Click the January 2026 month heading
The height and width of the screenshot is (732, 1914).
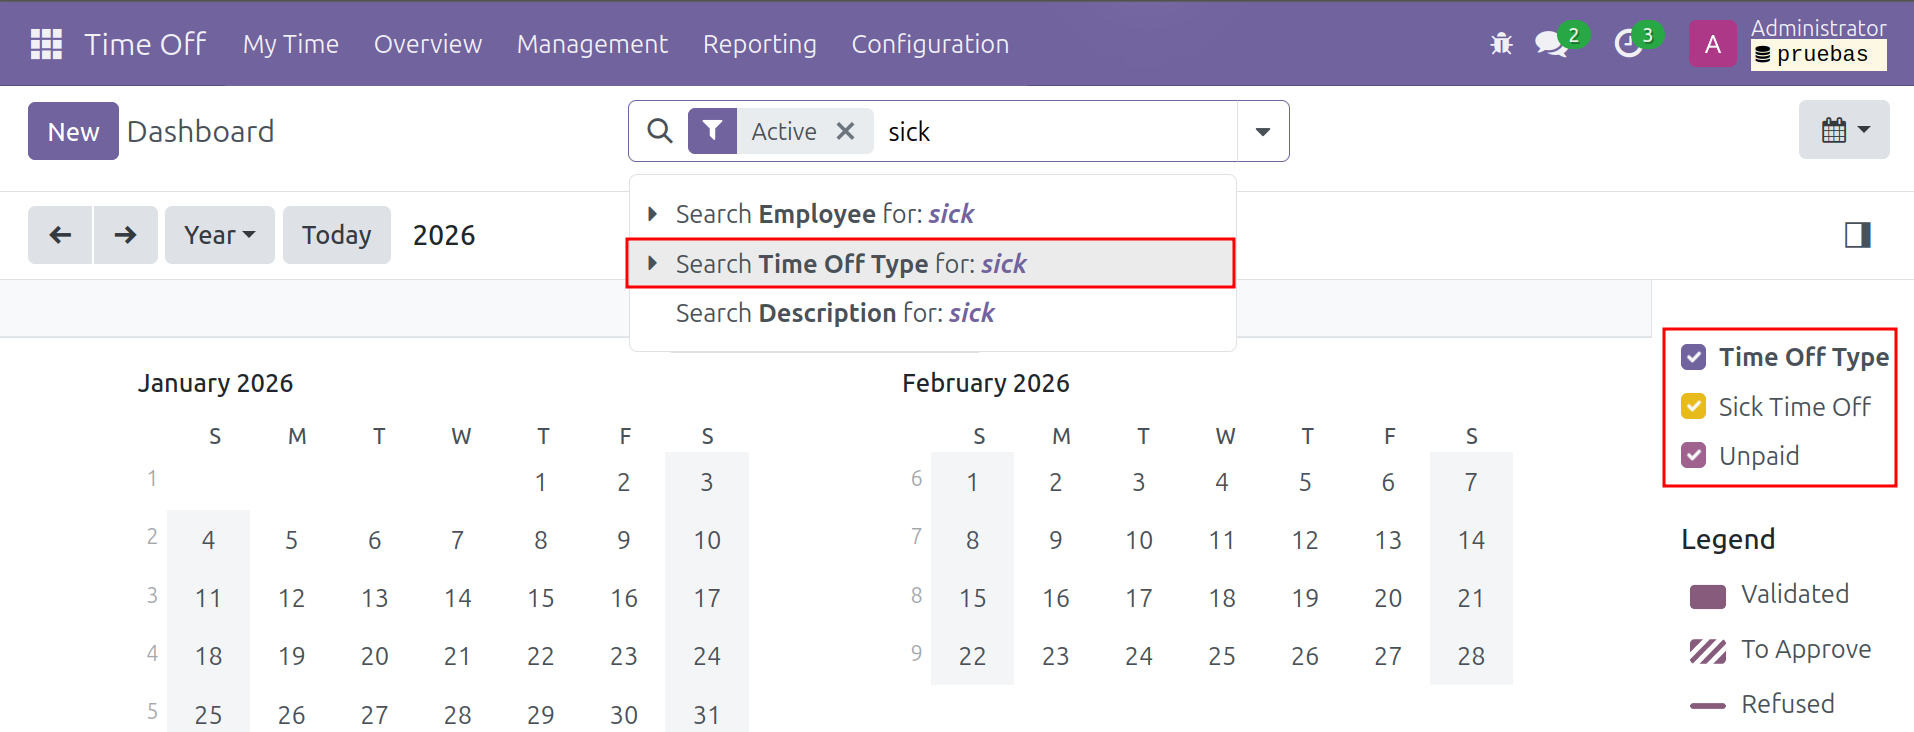pos(216,383)
